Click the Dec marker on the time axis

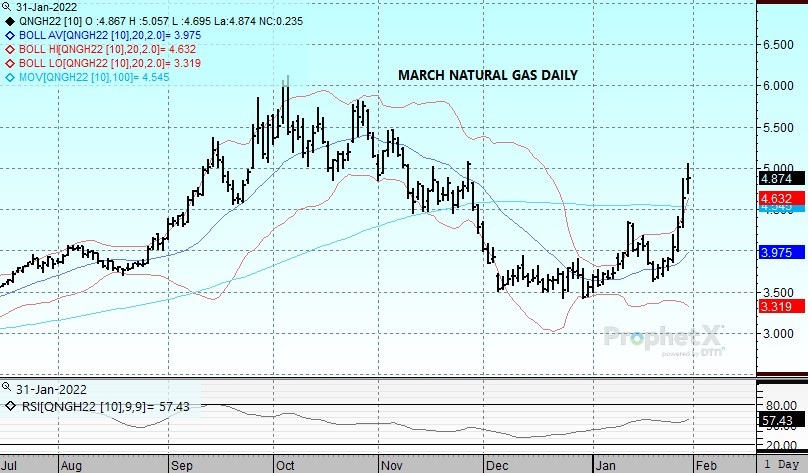(x=495, y=465)
